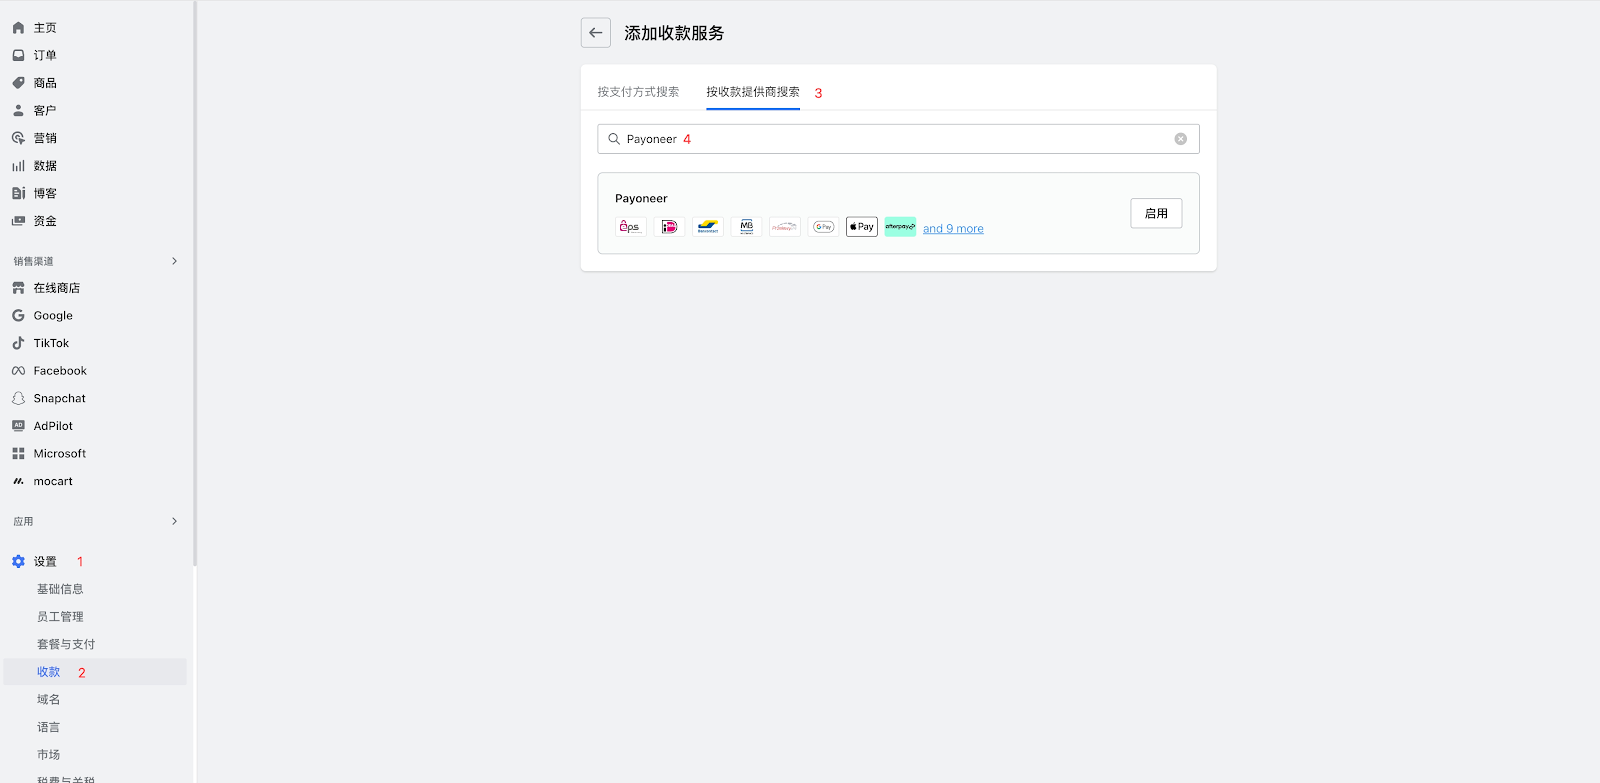Expand the 应用 section
The width and height of the screenshot is (1600, 783).
(x=174, y=521)
